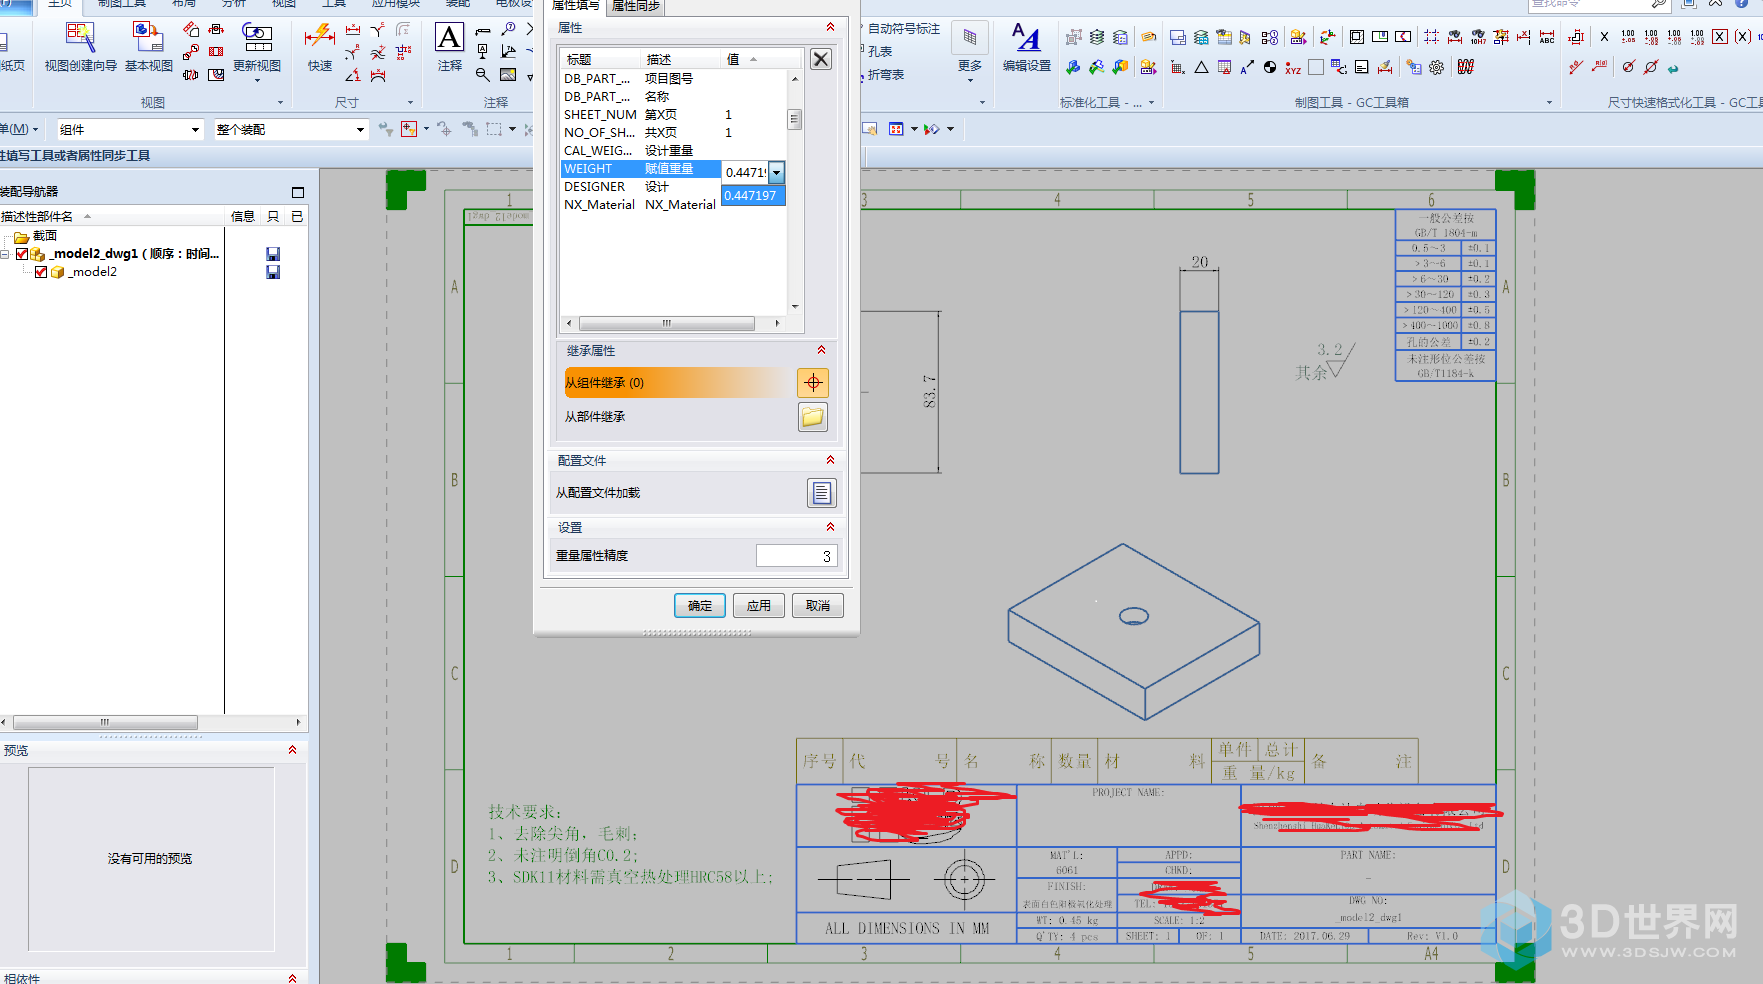Image resolution: width=1763 pixels, height=984 pixels.
Task: Click the ABC dimension text icon
Action: (x=1547, y=37)
